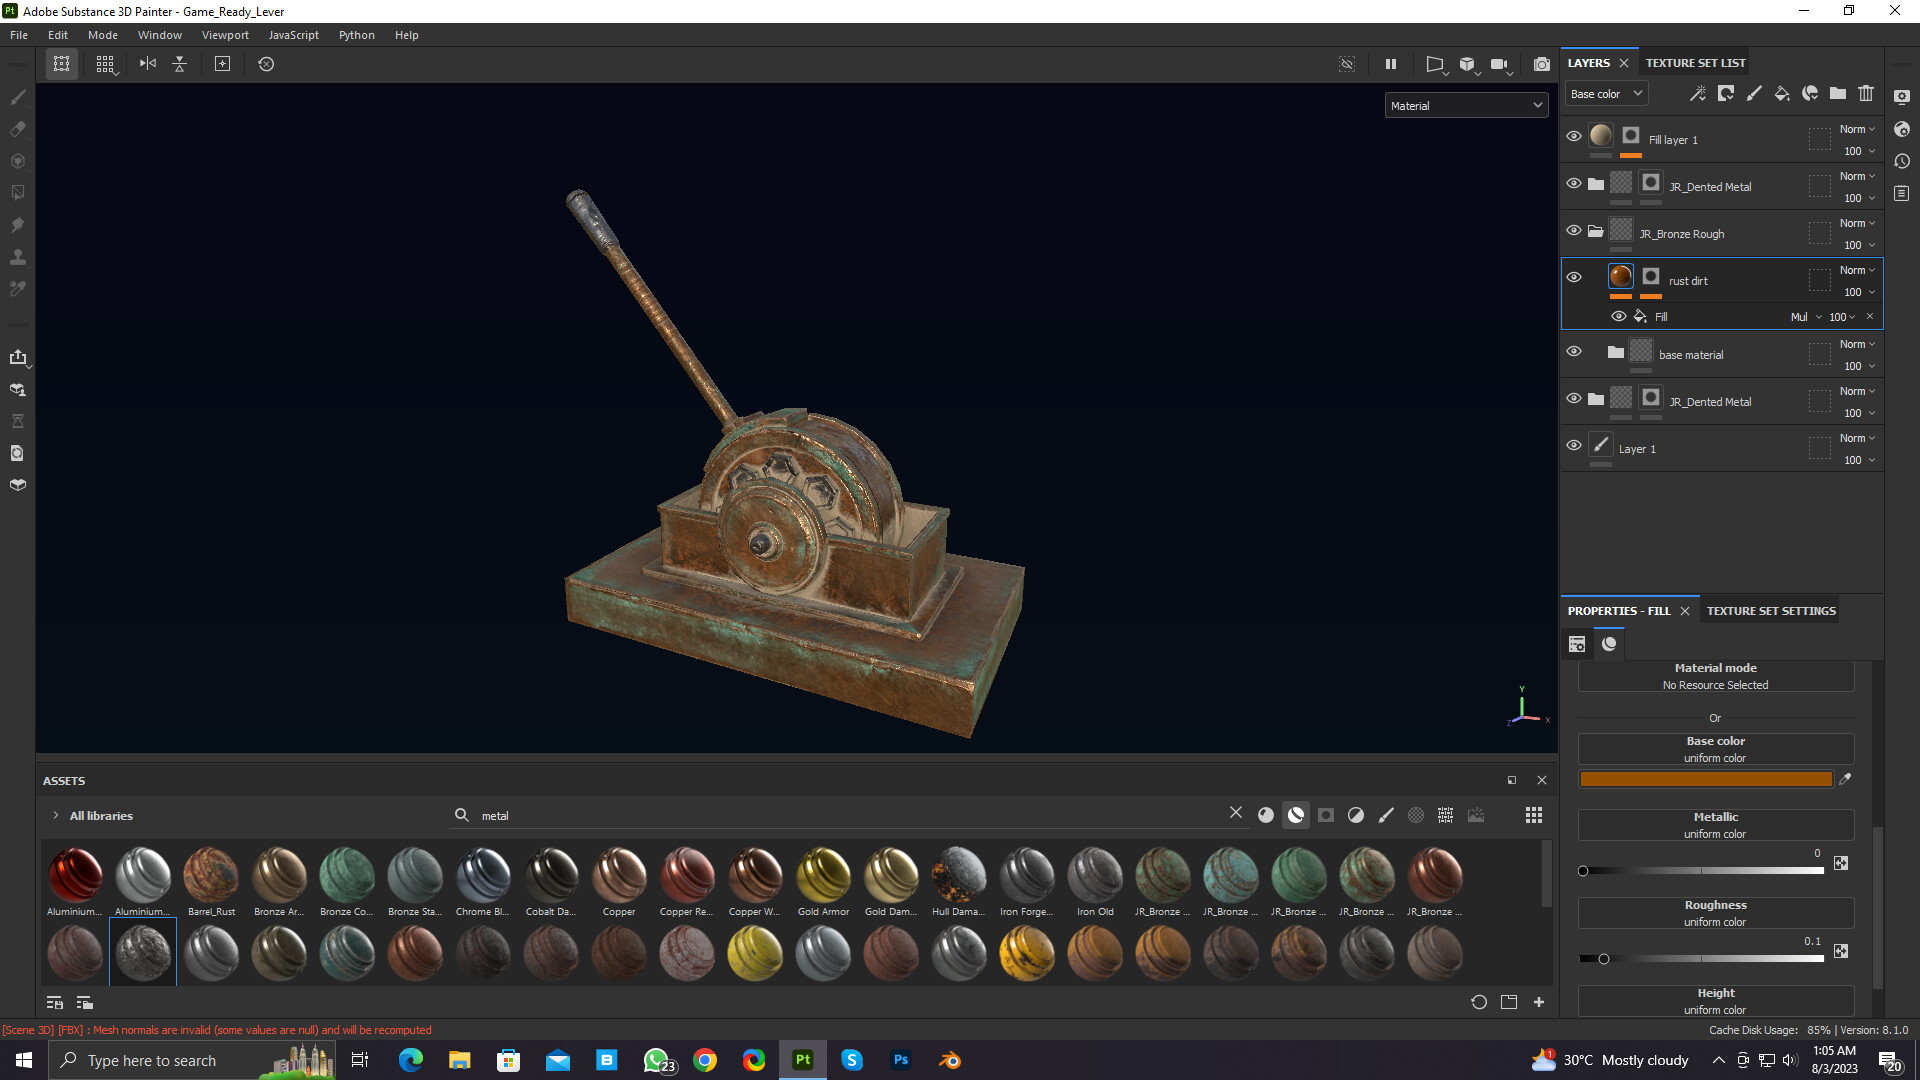Delete layer with trash bin icon
Viewport: 1920px width, 1080px height.
(1865, 93)
